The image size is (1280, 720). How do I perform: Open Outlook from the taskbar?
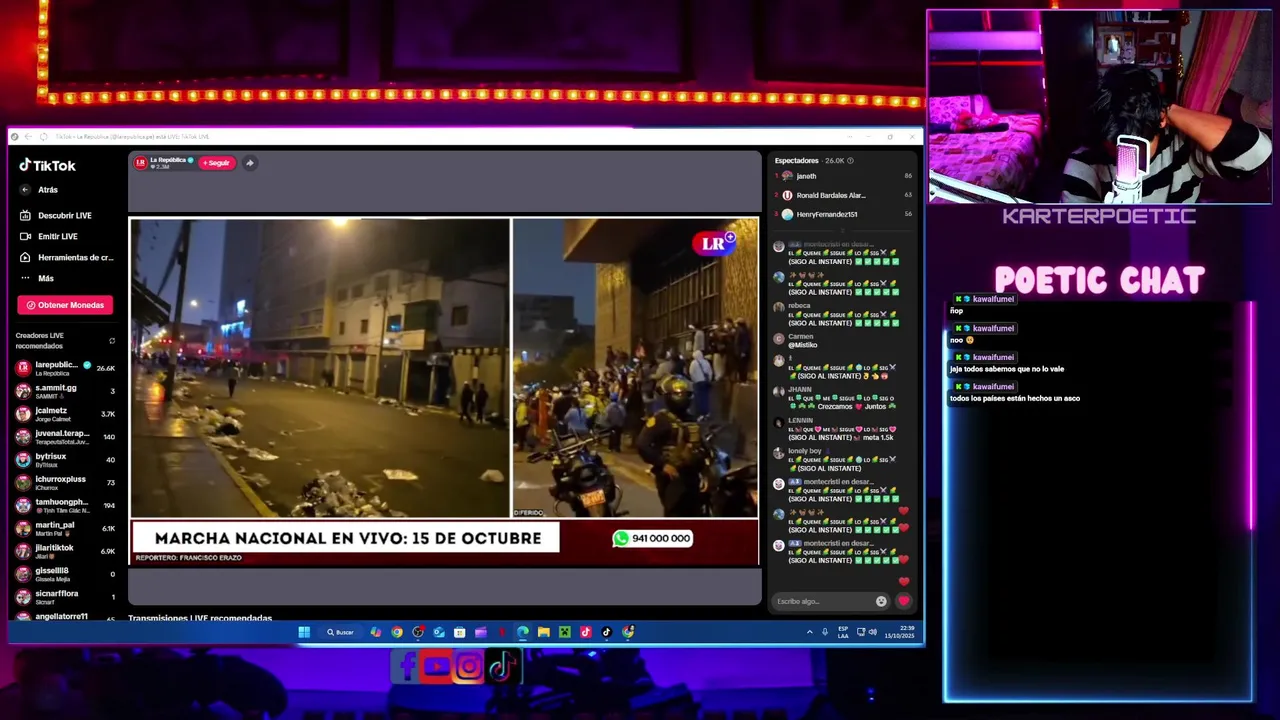pos(439,632)
